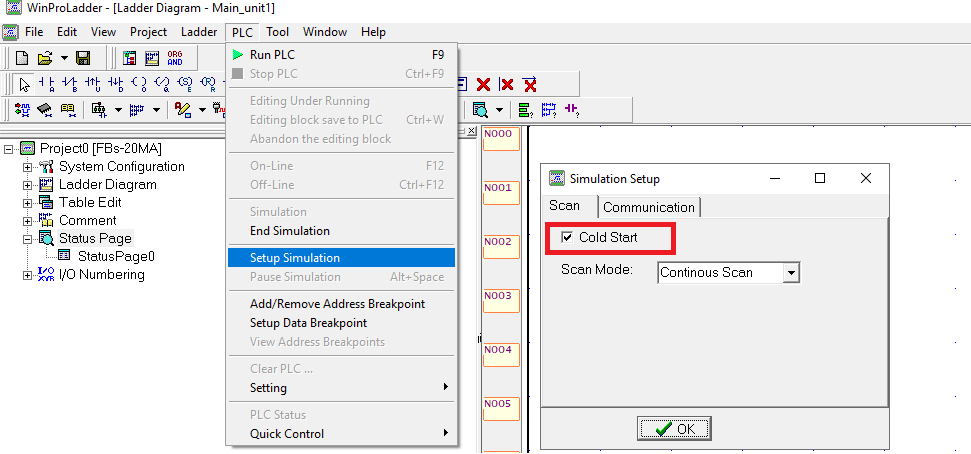Collapse the Status Page tree node
This screenshot has height=454, width=971.
(x=27, y=239)
